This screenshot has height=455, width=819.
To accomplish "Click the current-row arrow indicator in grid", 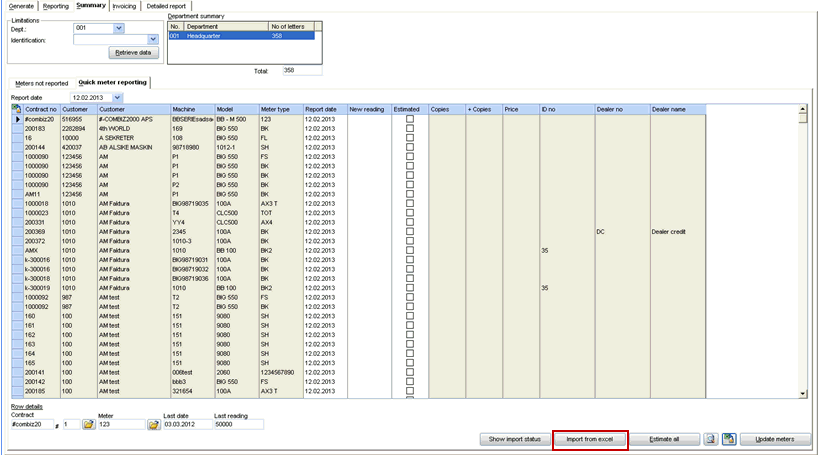I will point(16,119).
